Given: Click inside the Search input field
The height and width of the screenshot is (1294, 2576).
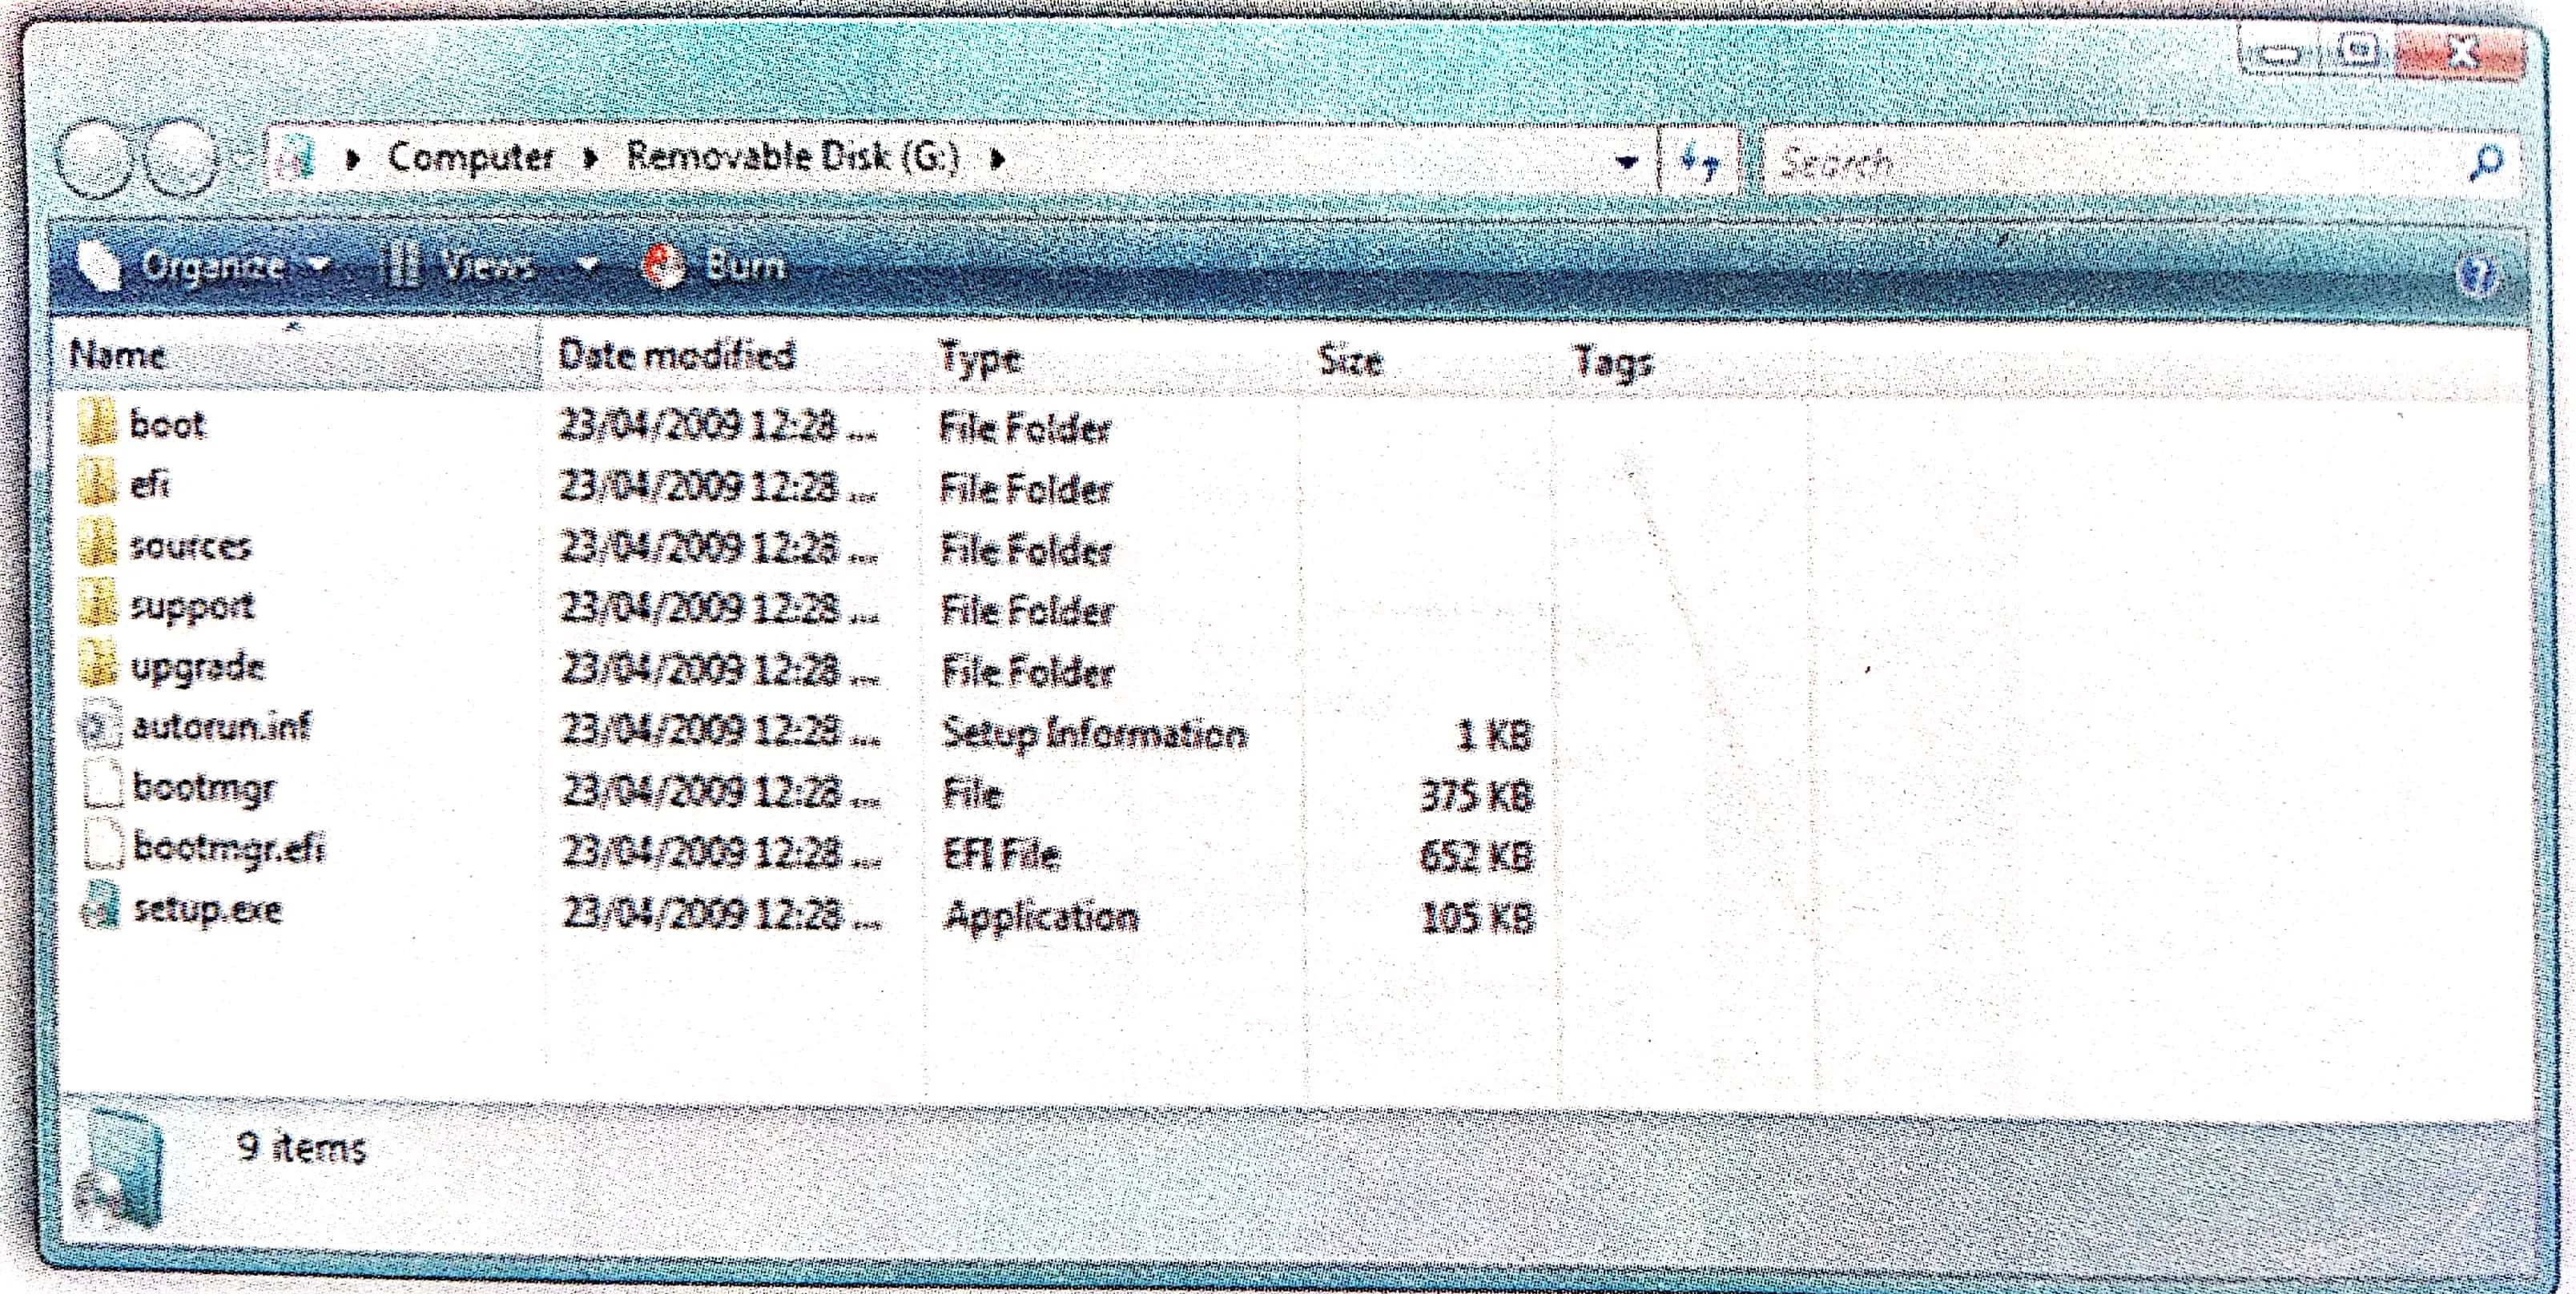Looking at the screenshot, I should [2100, 162].
